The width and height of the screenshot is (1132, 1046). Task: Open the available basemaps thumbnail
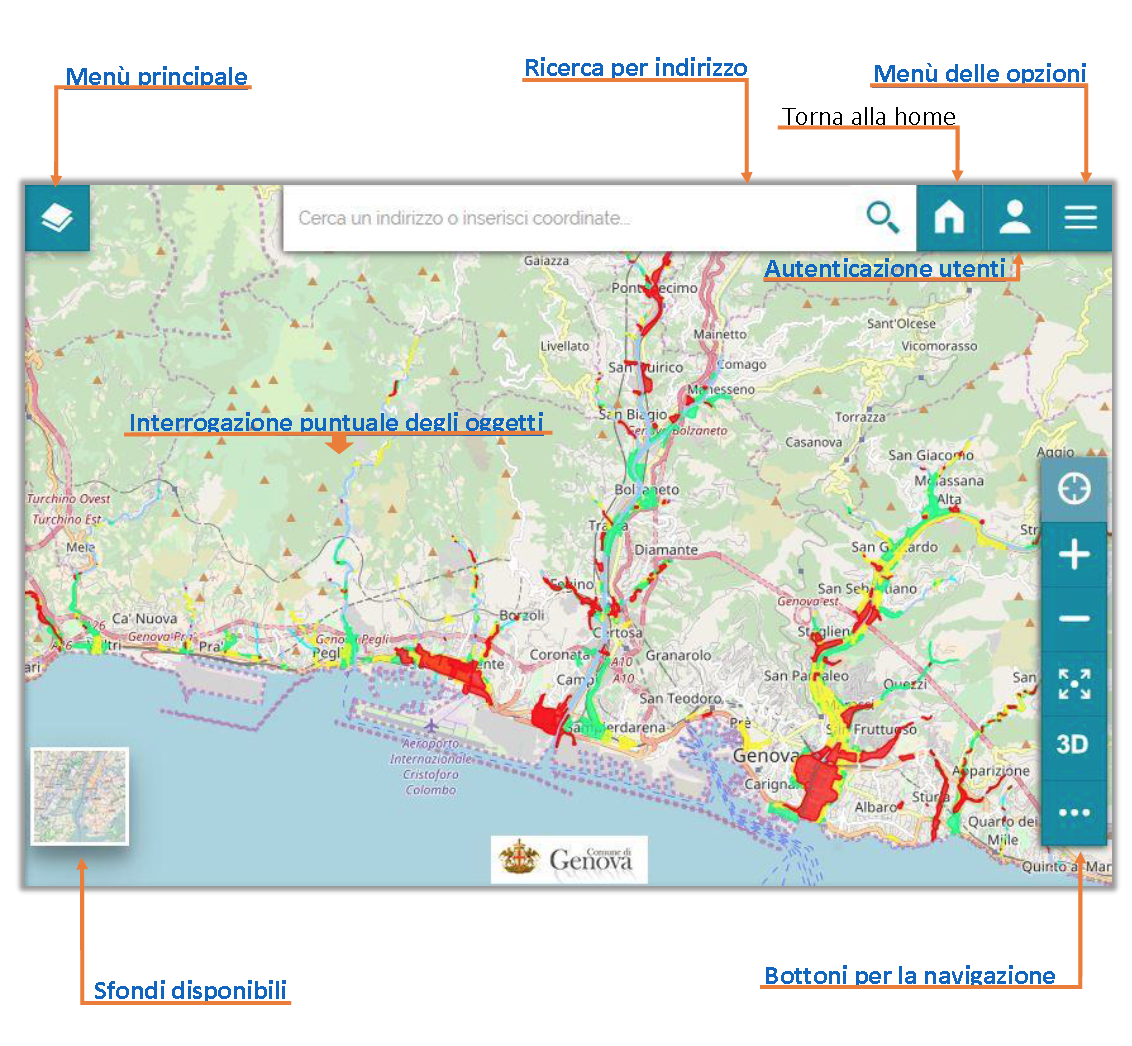(x=79, y=796)
